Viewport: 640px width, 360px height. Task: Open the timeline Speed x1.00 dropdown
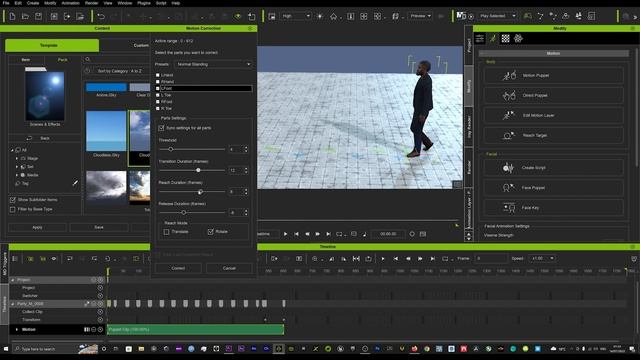point(542,259)
